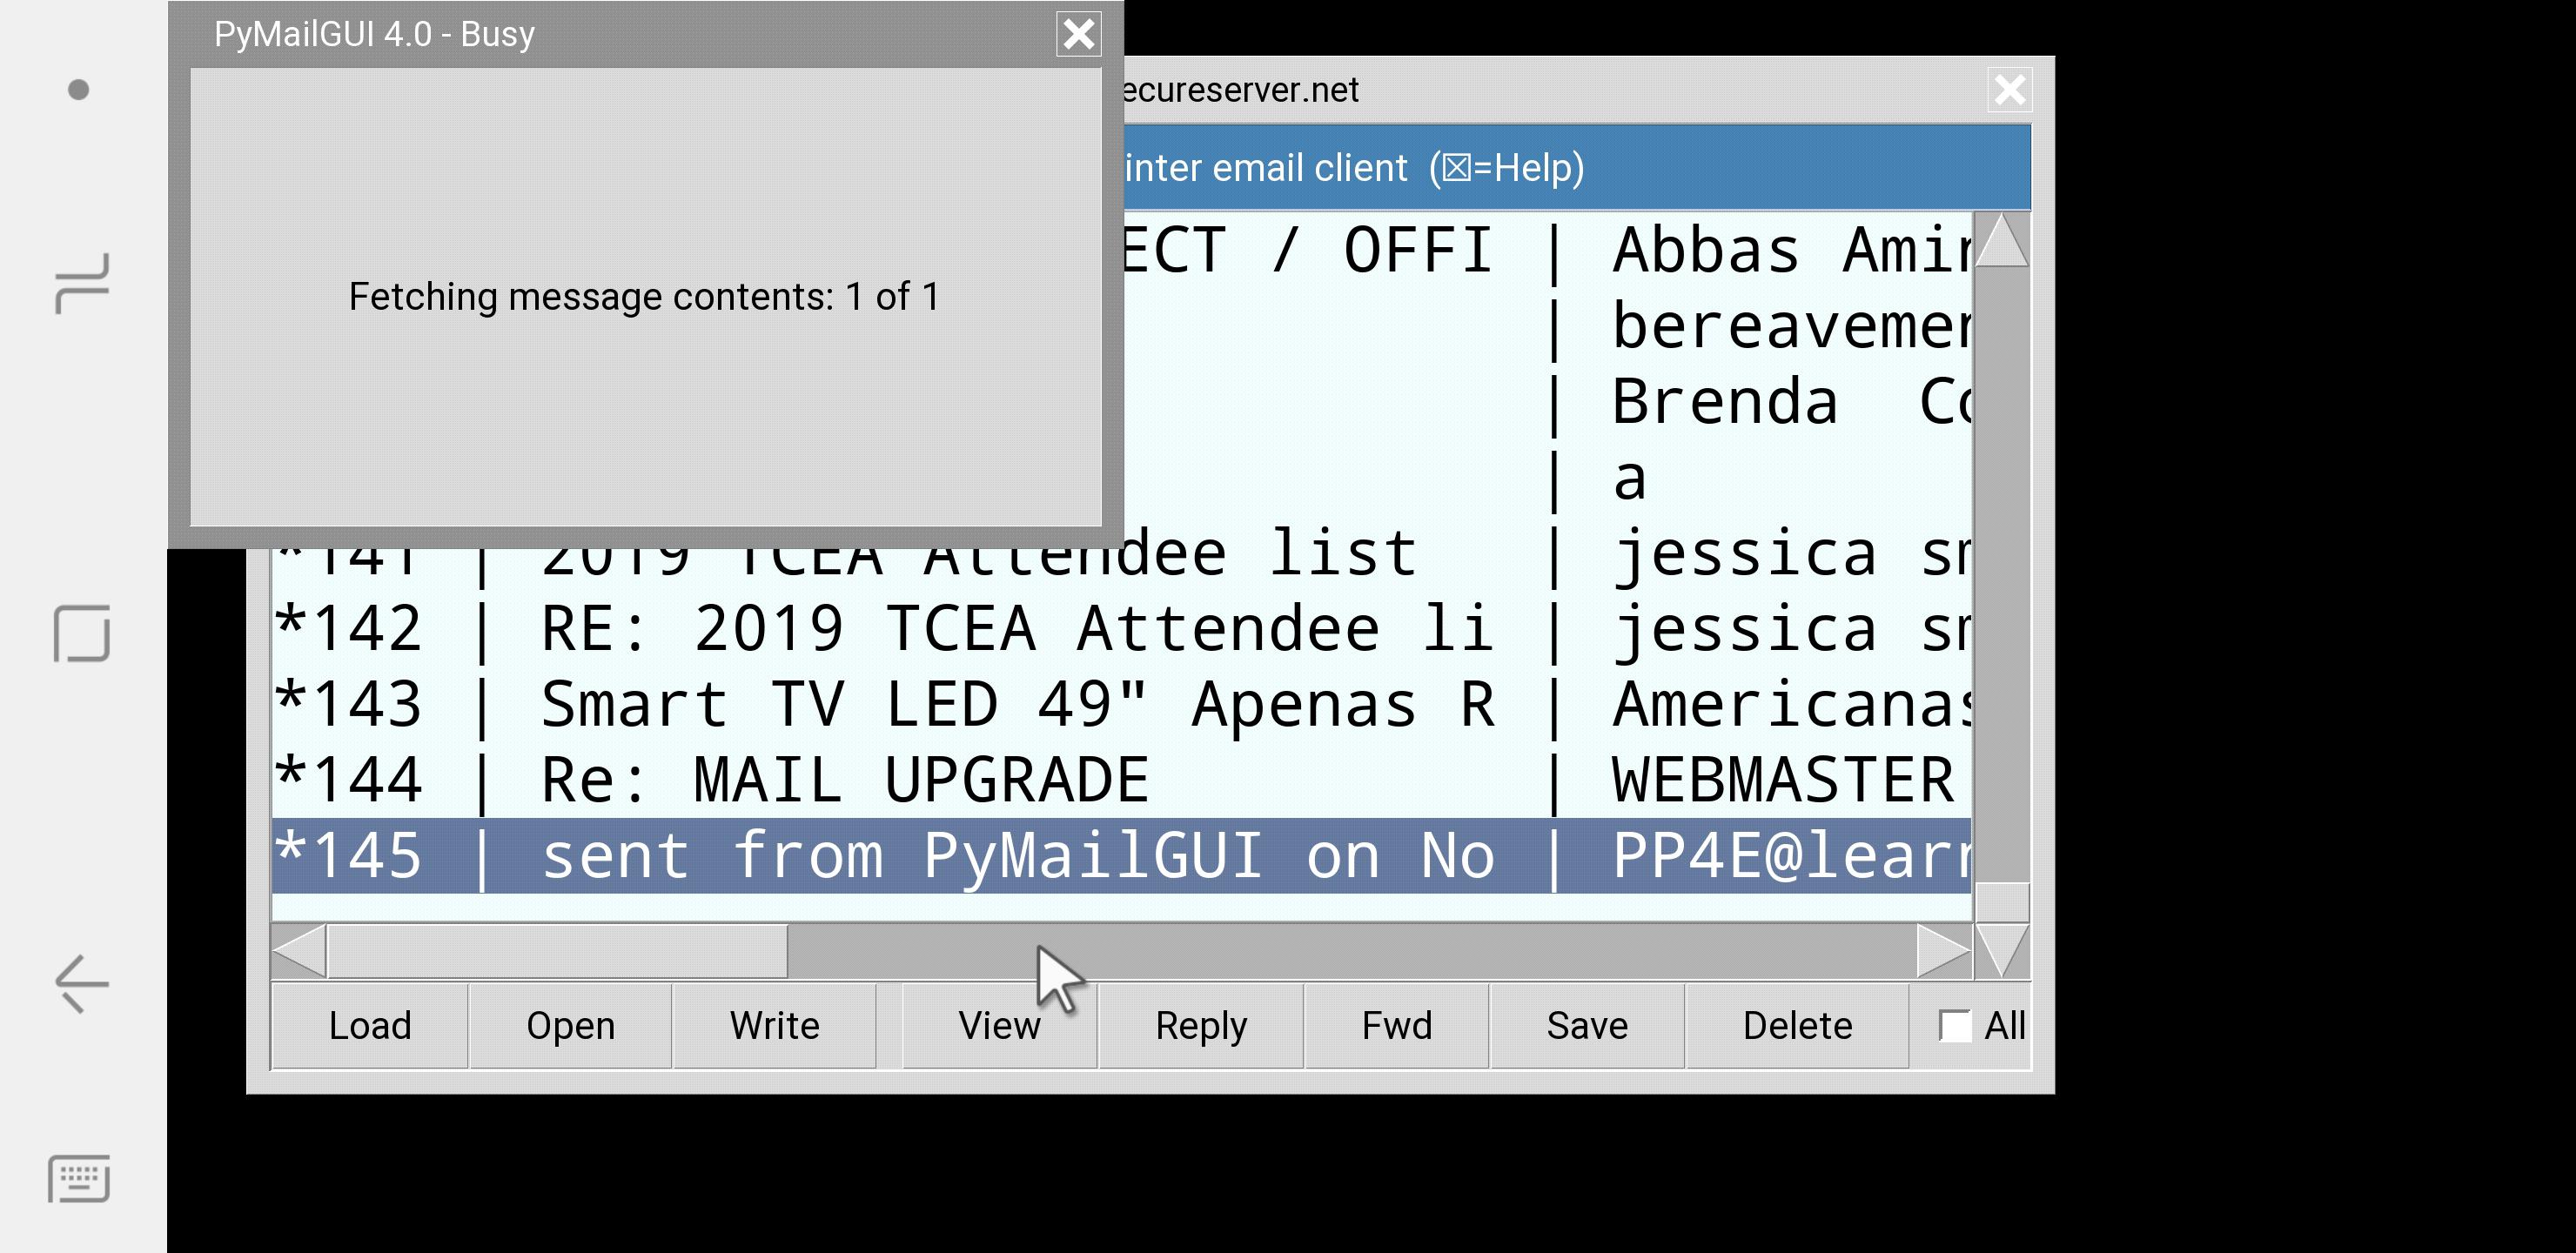Click the horizontal scroll right arrow

click(1943, 950)
